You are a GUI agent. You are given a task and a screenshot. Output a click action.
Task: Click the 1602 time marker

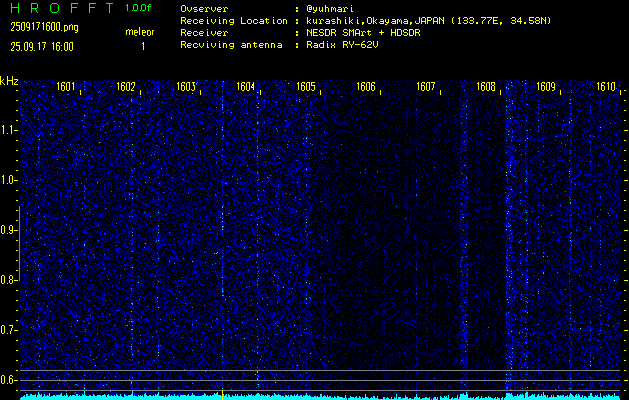[126, 87]
